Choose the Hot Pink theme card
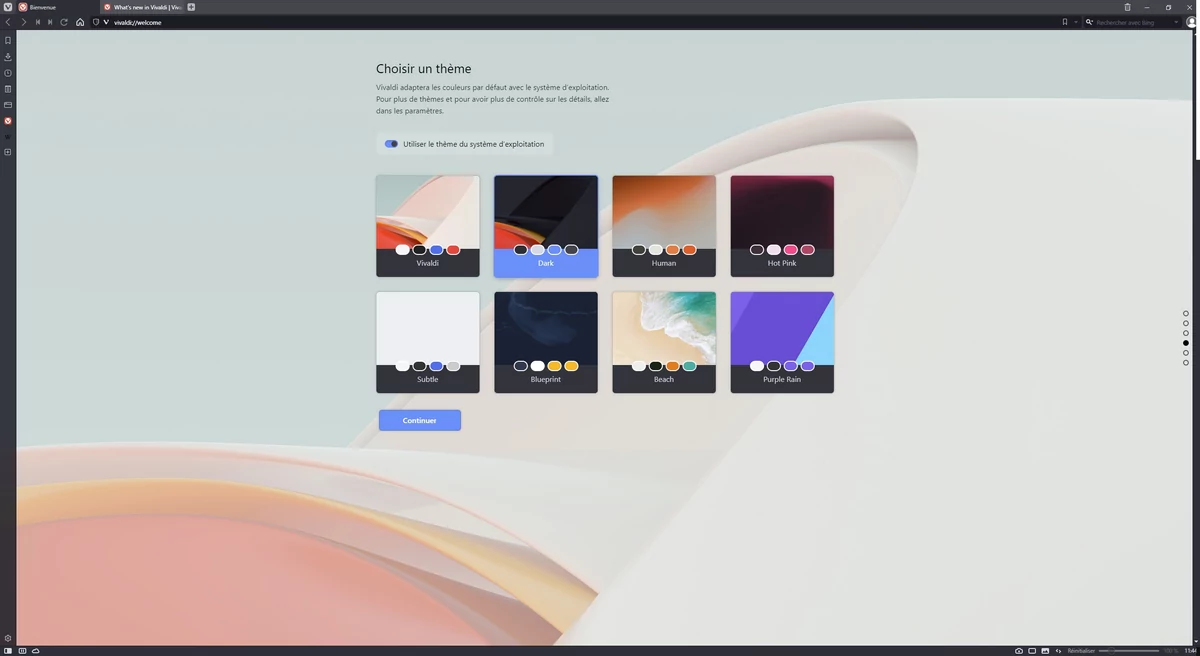1200x656 pixels. pos(782,226)
